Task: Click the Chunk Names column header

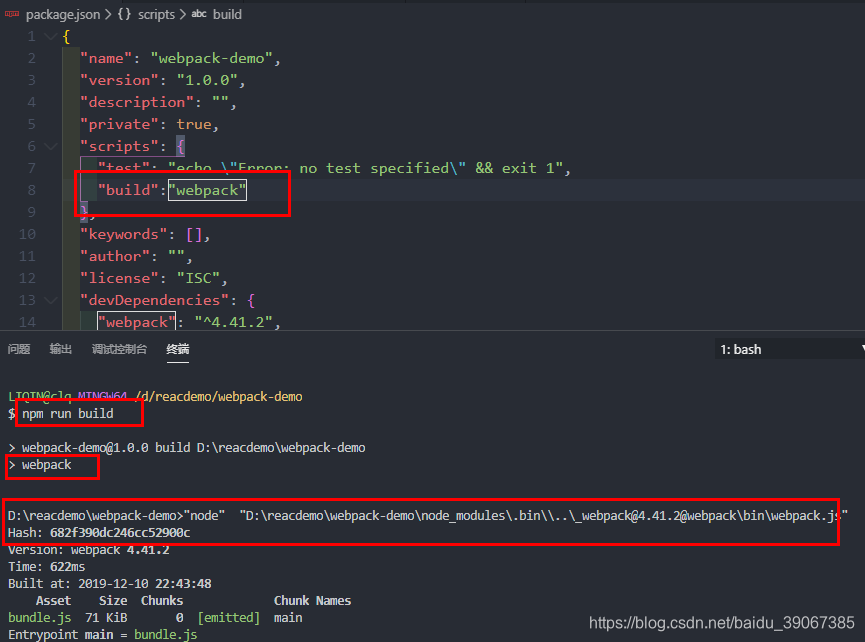Action: click(312, 601)
